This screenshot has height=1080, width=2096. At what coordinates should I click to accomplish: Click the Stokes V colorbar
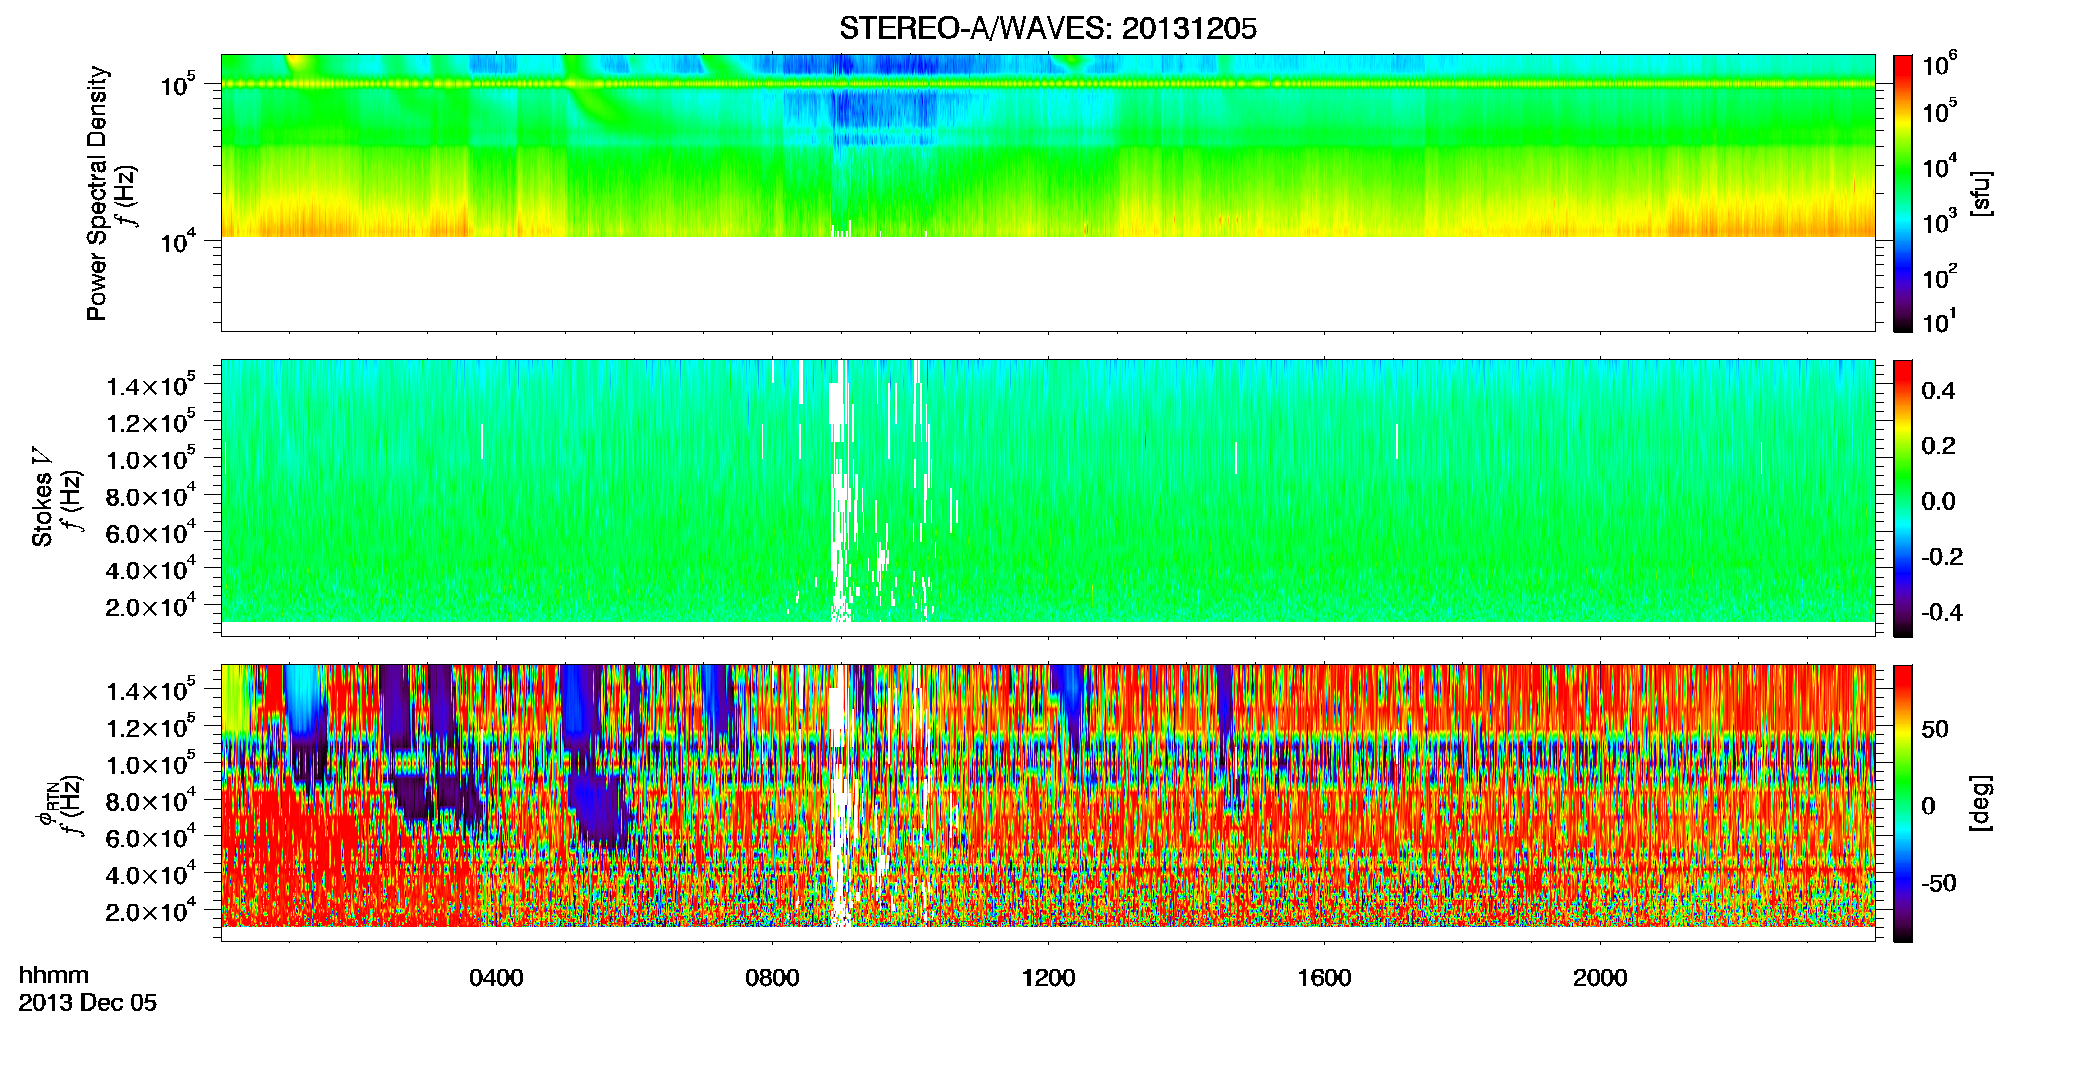pos(1903,498)
